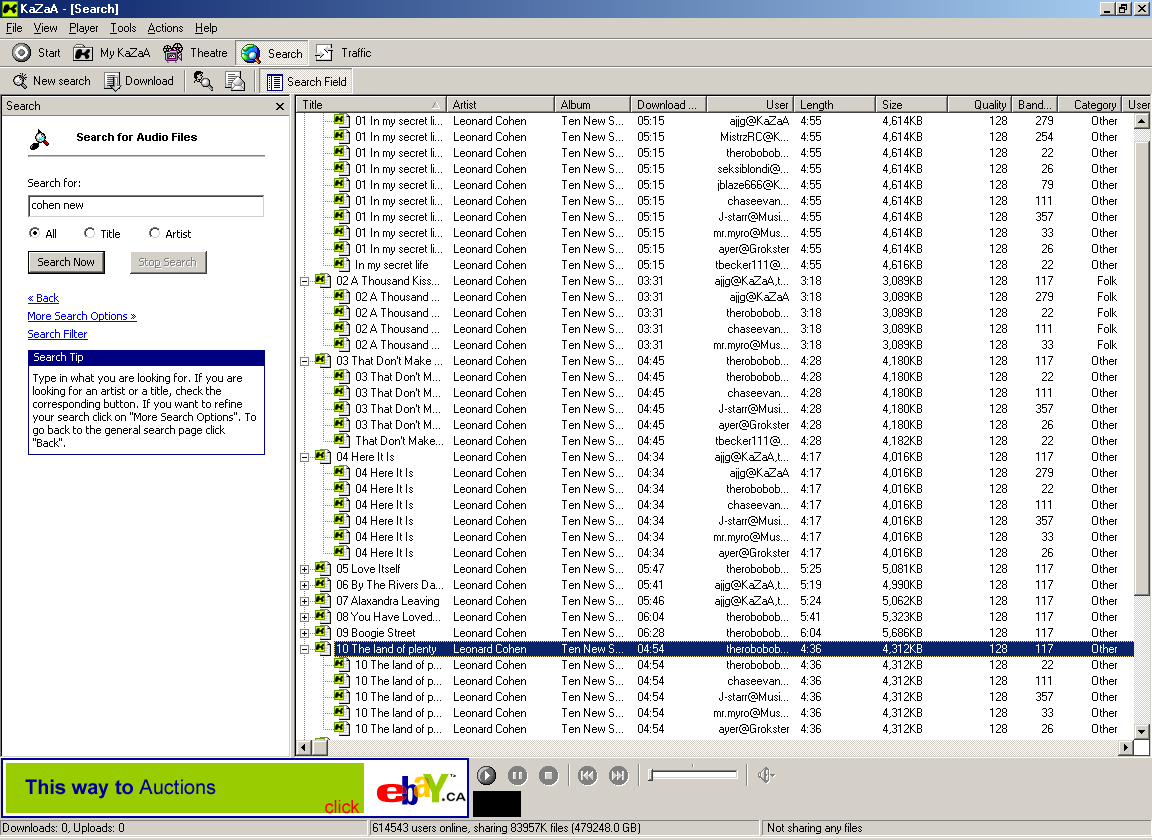Toggle the Search Field panel button
The width and height of the screenshot is (1152, 840).
(306, 82)
